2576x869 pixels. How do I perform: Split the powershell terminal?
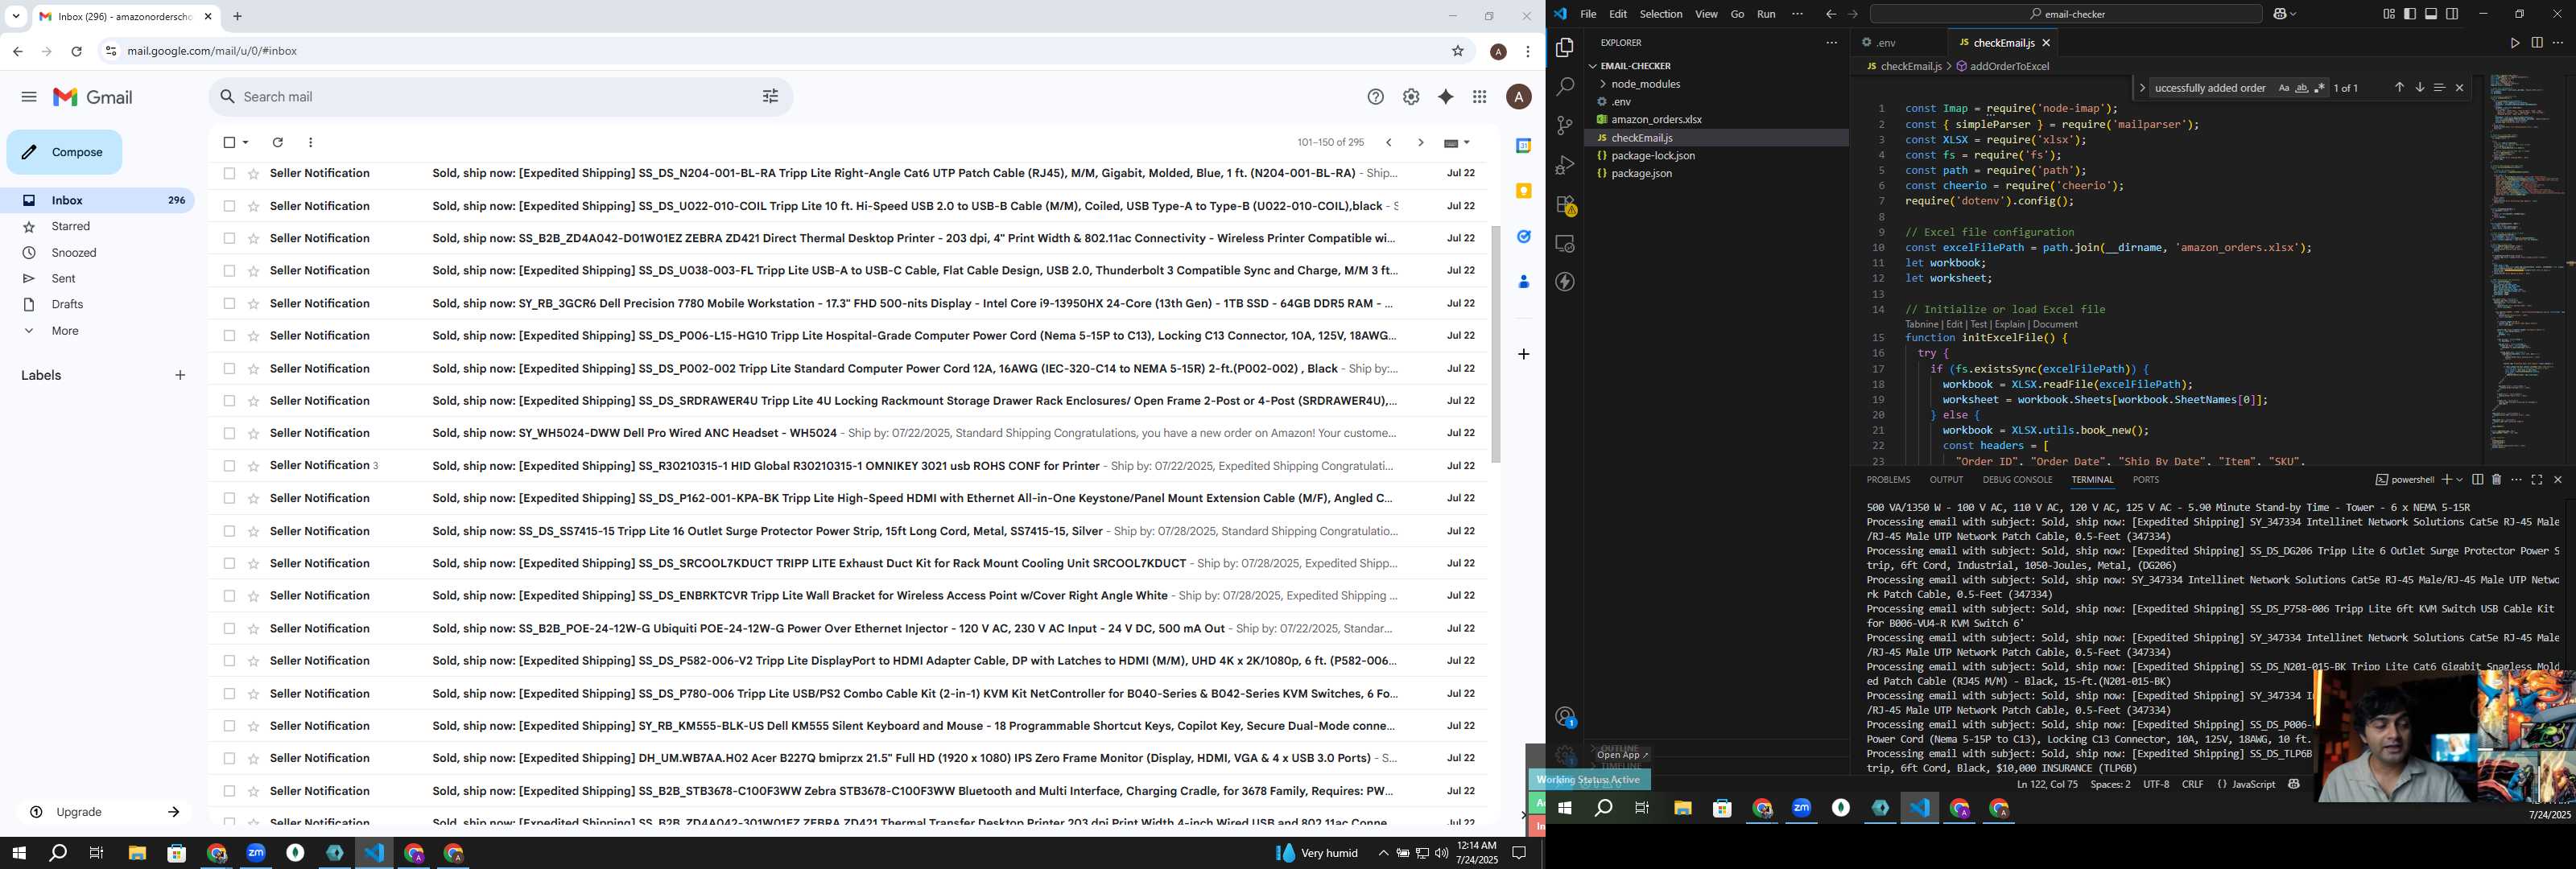click(x=2477, y=480)
